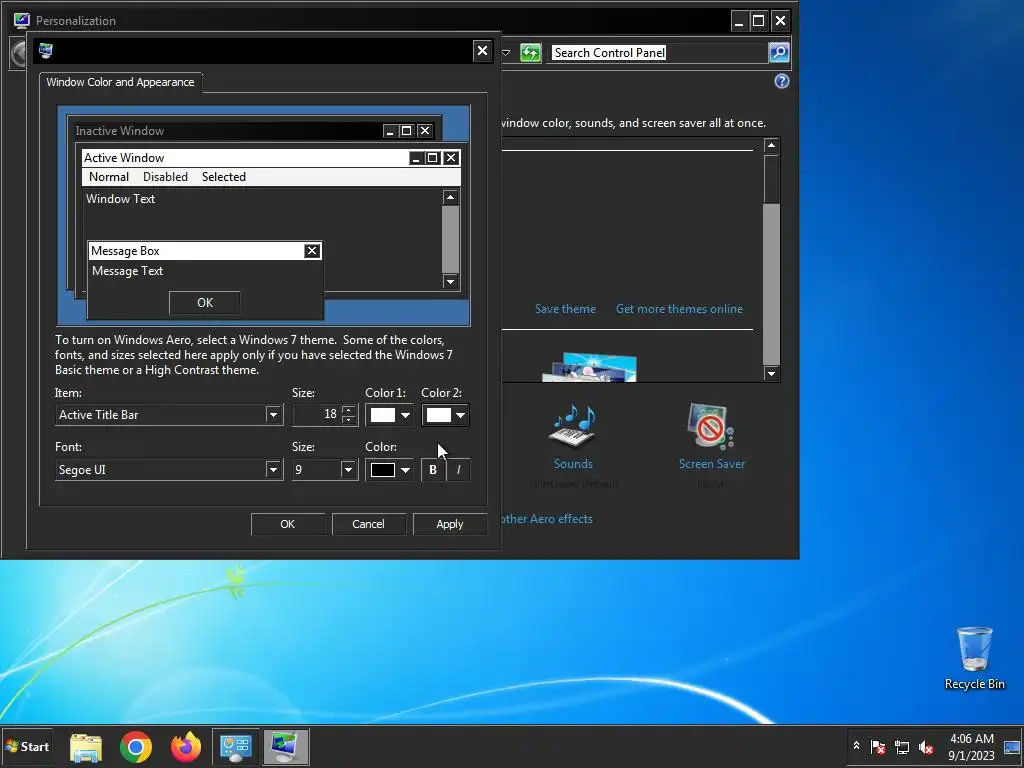Open the Recycle Bin on desktop
Image resolution: width=1024 pixels, height=768 pixels.
click(x=974, y=658)
